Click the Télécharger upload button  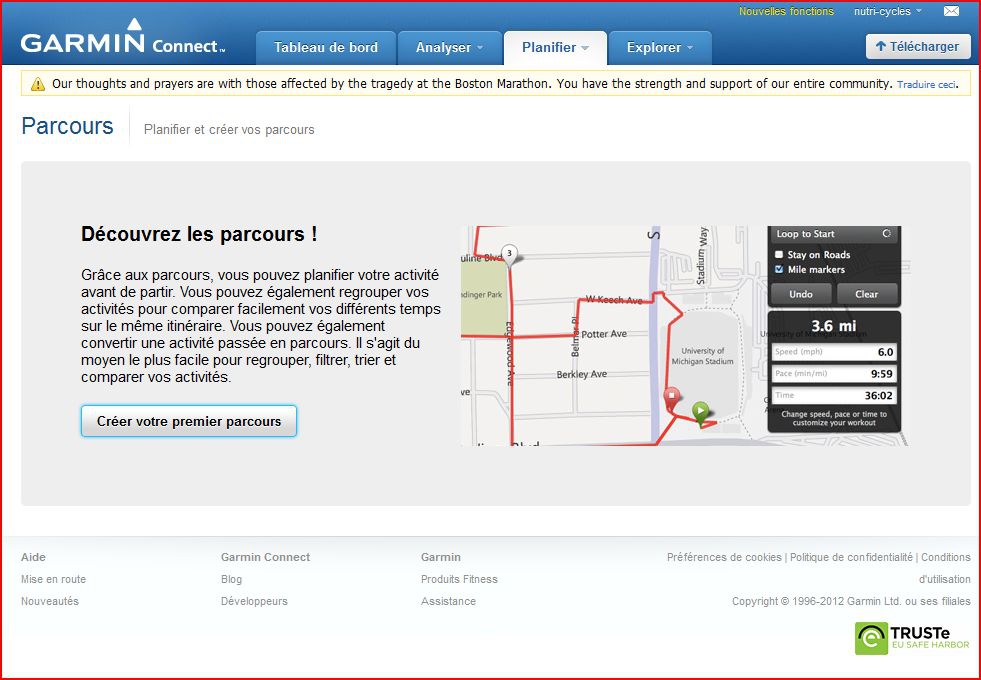click(x=918, y=46)
